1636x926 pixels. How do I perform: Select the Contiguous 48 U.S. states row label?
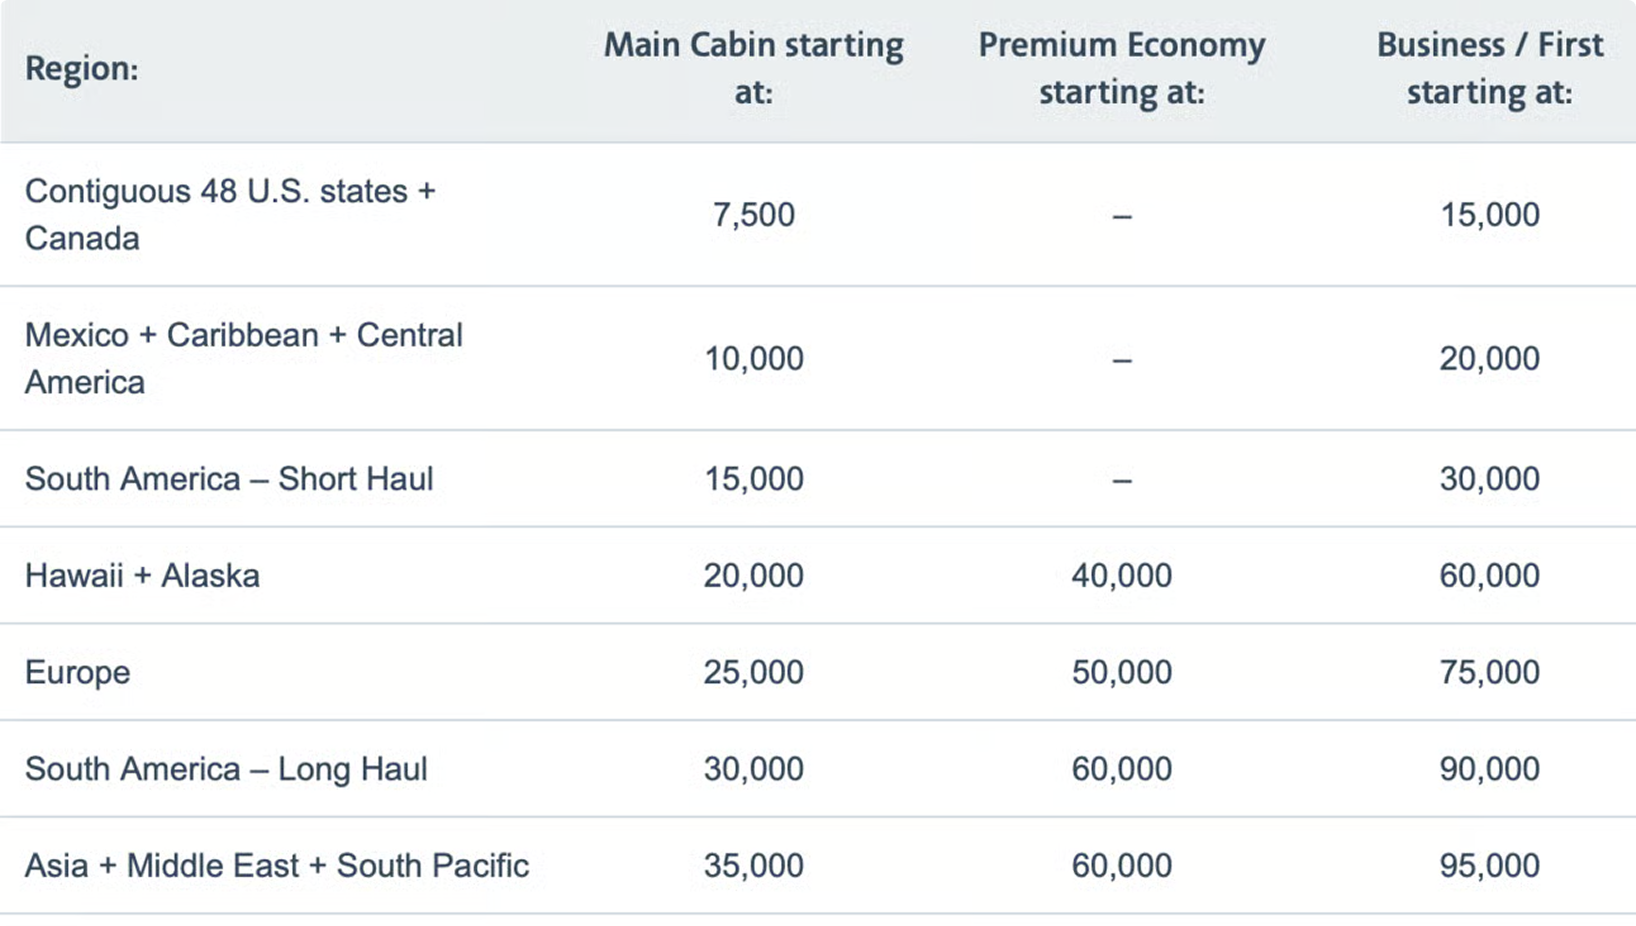230,214
